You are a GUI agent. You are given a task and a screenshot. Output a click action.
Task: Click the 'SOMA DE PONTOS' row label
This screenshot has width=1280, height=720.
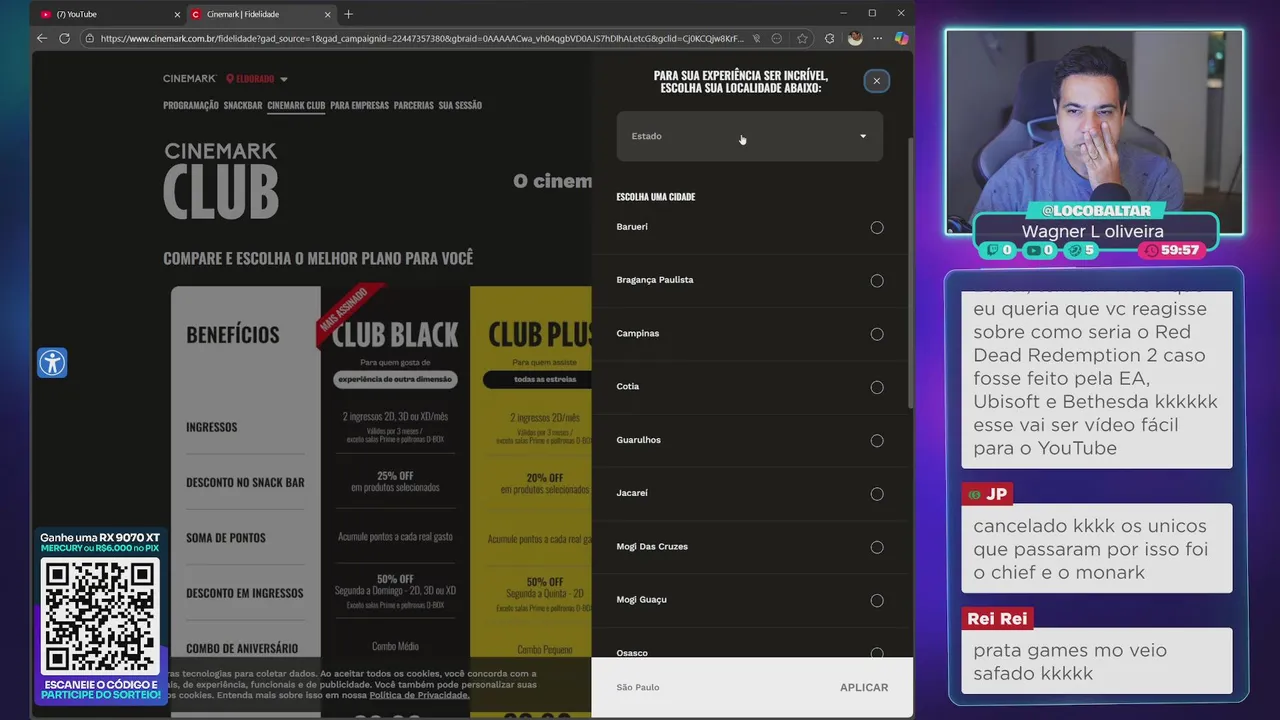(226, 538)
